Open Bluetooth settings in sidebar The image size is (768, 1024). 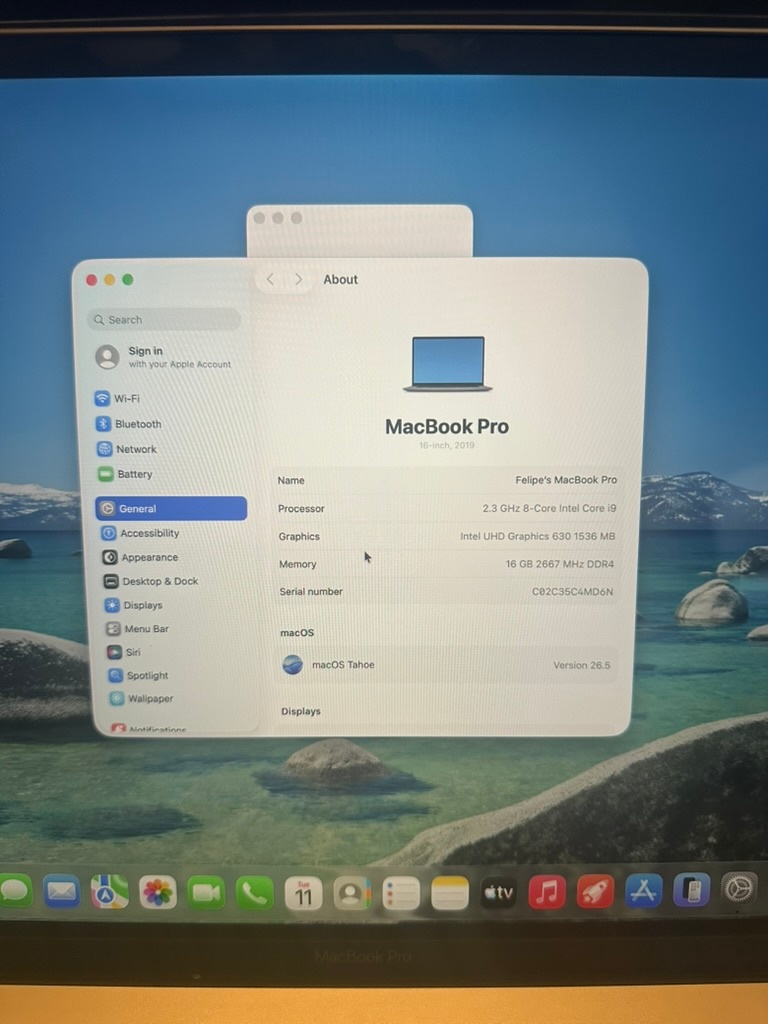pyautogui.click(x=129, y=424)
